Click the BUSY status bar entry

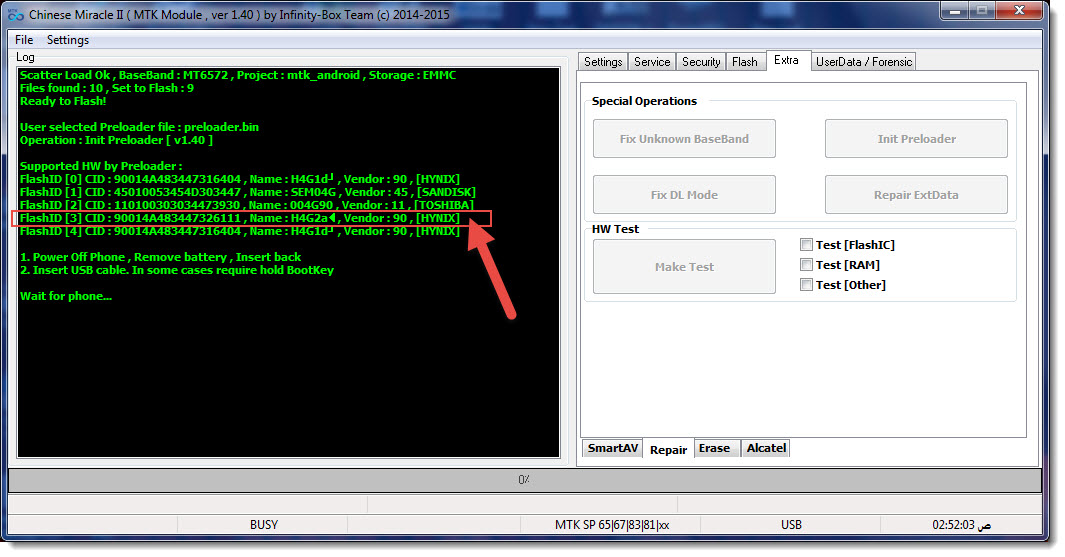pos(264,524)
